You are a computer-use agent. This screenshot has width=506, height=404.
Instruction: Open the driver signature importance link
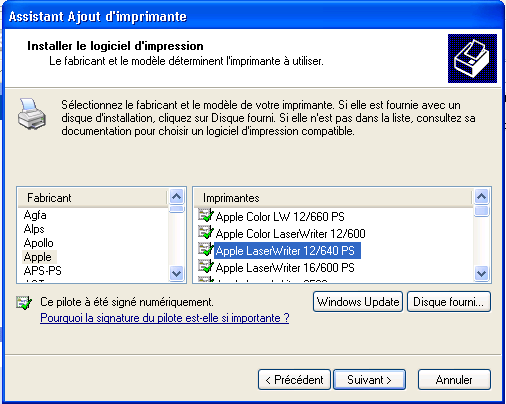[165, 318]
